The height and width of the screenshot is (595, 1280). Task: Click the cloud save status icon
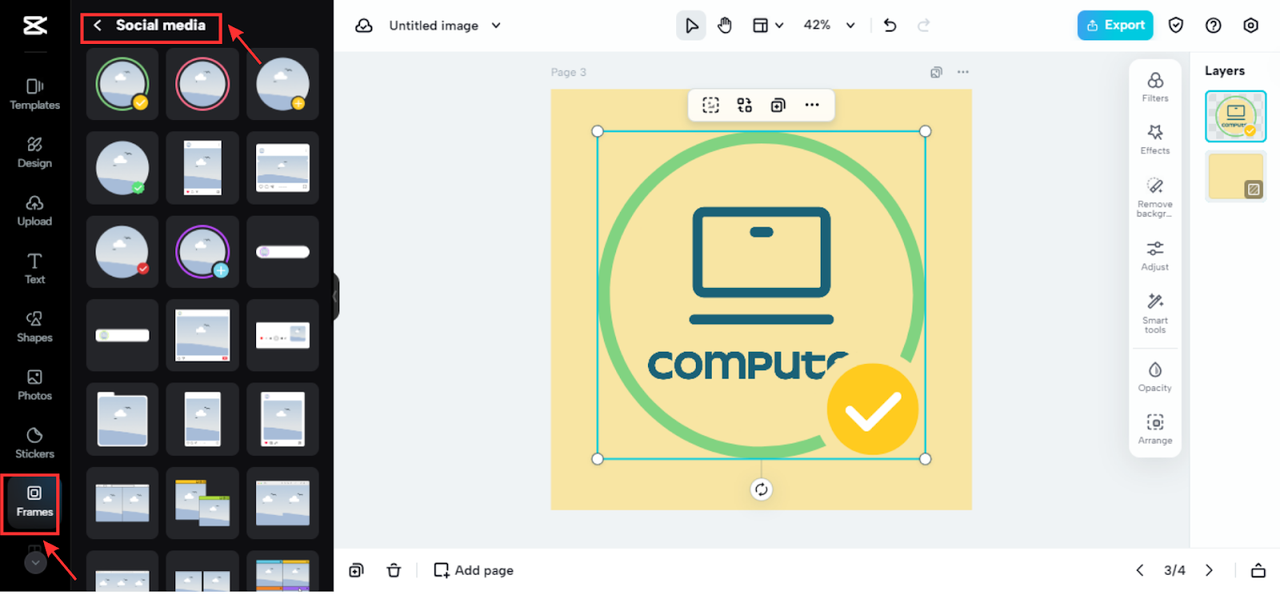[364, 26]
